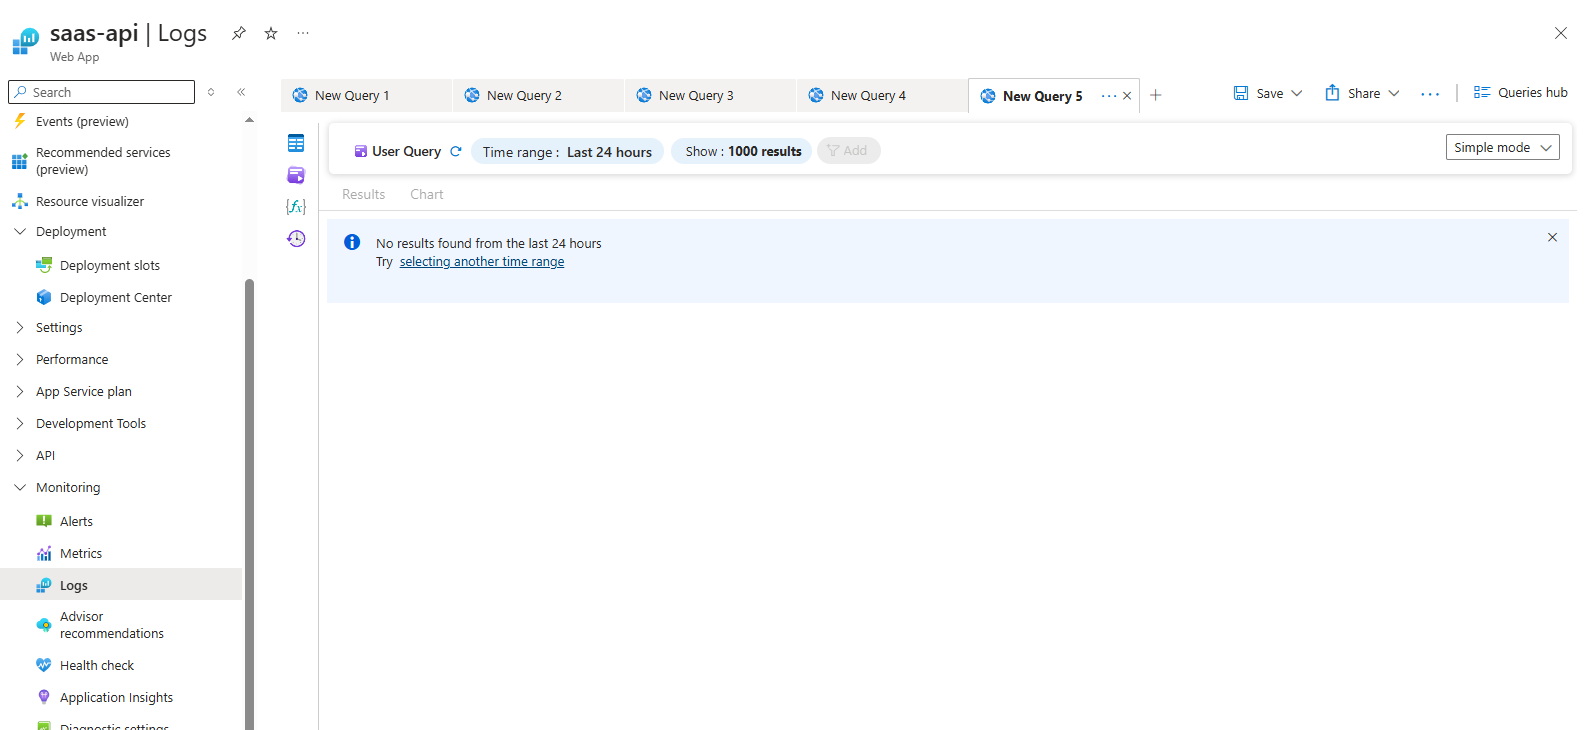Add saas-api Logs to favorites star

click(x=270, y=33)
